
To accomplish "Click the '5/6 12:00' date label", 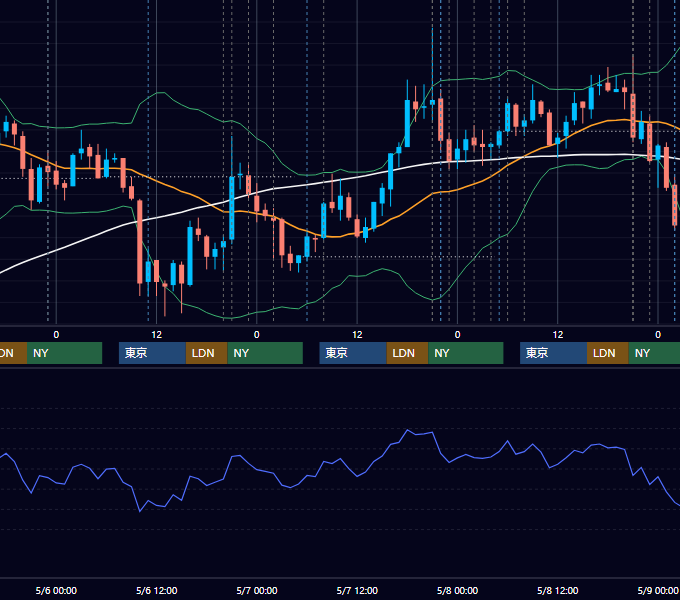I will 157,590.
